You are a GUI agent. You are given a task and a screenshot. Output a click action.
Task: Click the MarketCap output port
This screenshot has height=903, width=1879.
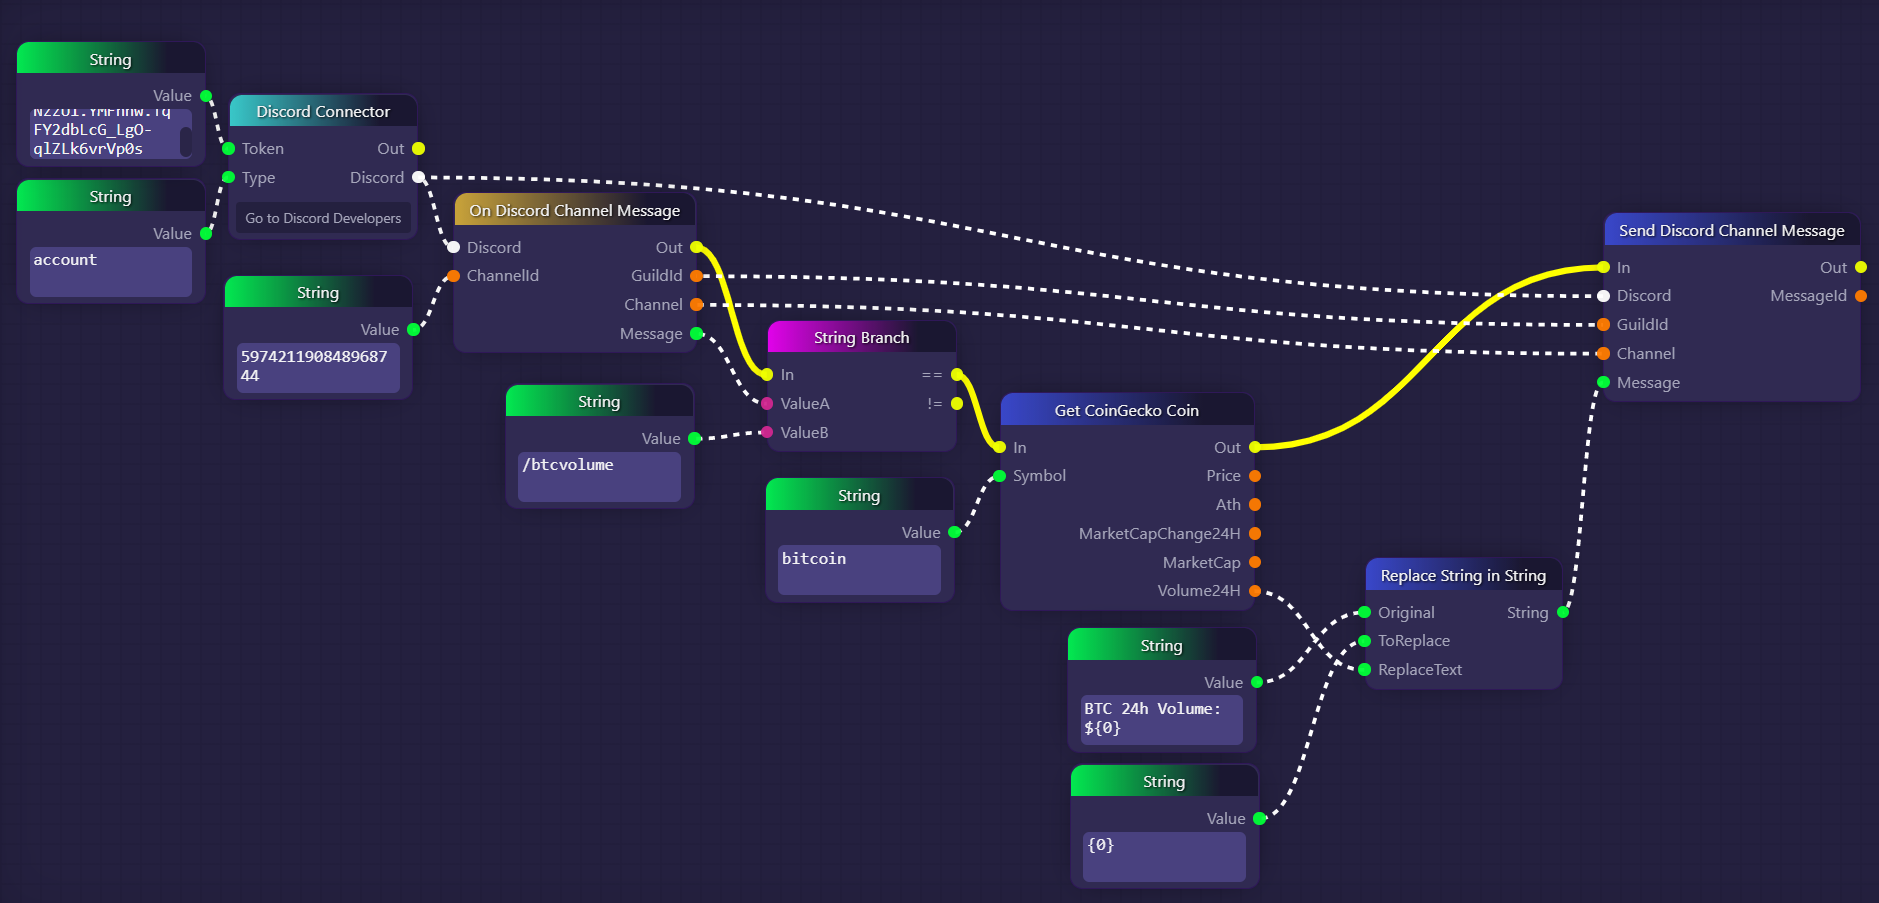(x=1255, y=562)
